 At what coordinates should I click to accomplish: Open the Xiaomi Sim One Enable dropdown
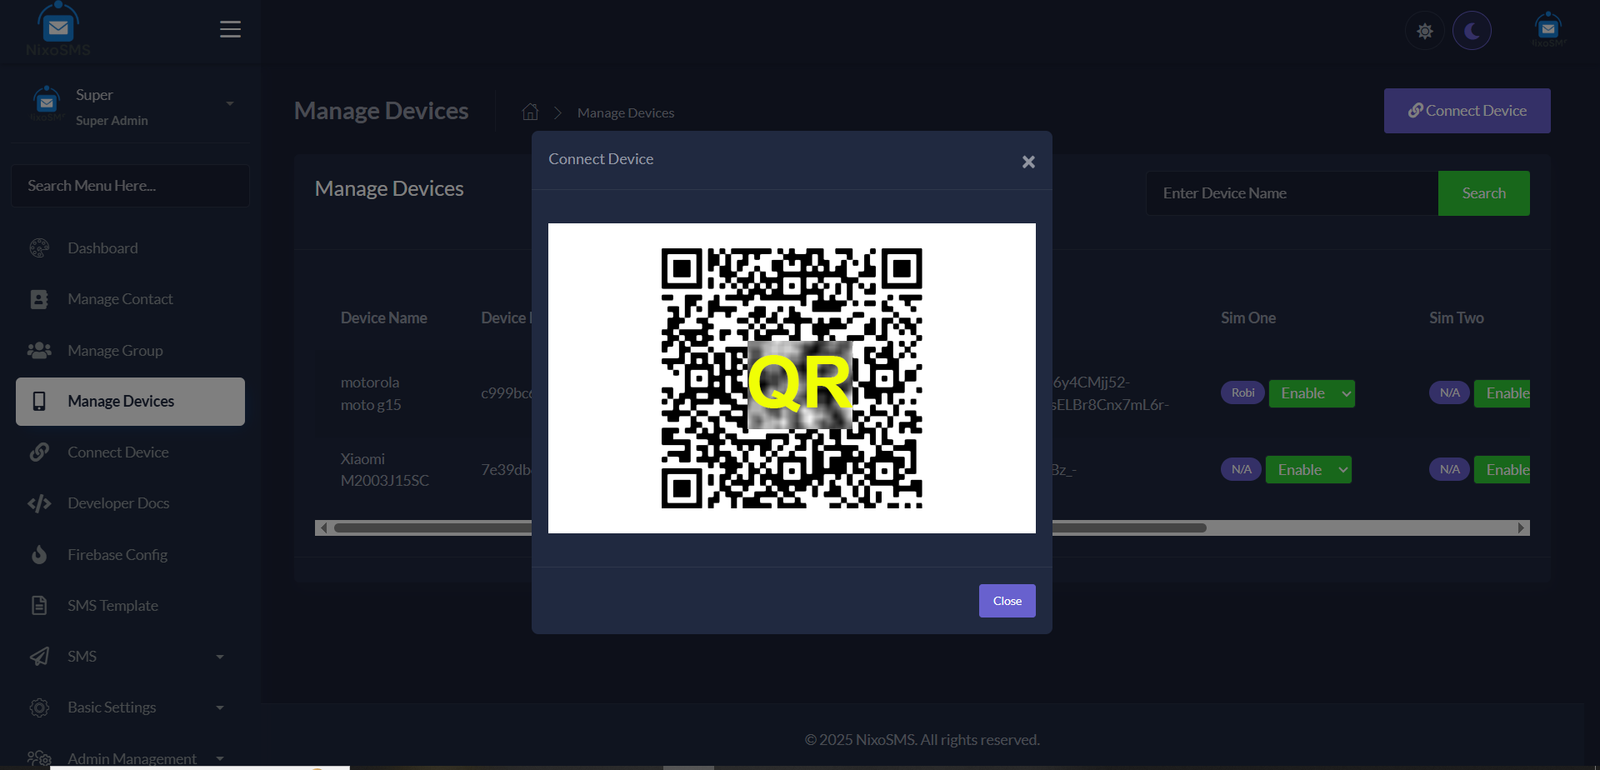[1309, 470]
